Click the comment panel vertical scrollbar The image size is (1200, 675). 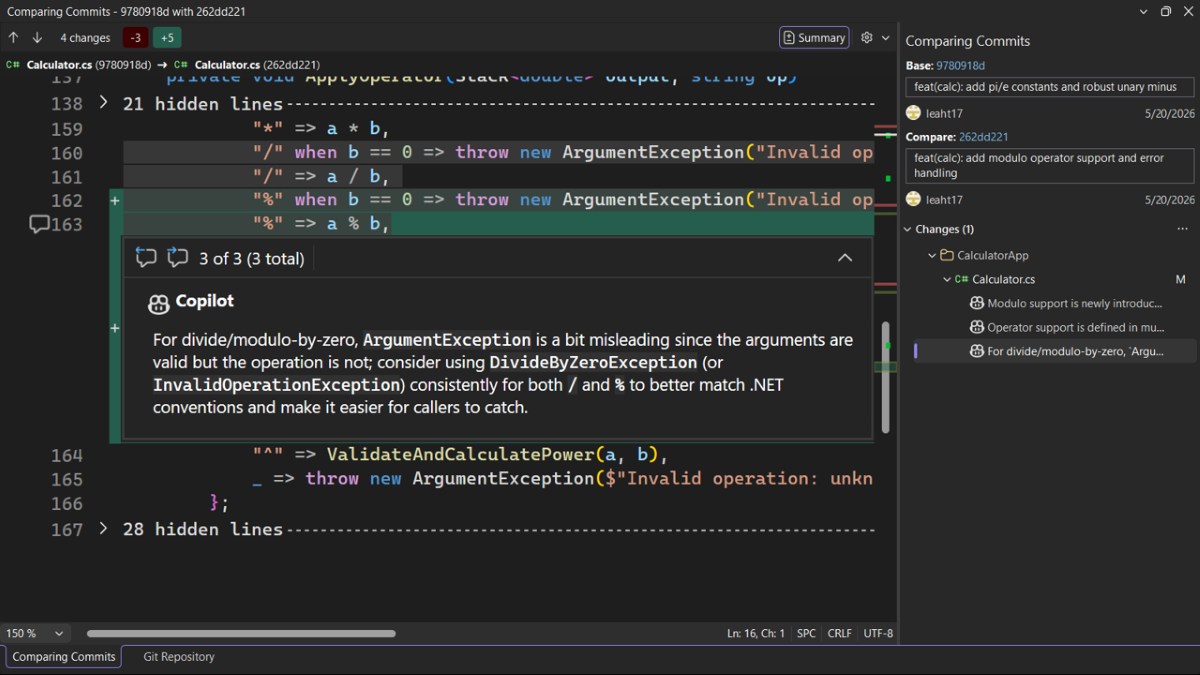click(885, 378)
